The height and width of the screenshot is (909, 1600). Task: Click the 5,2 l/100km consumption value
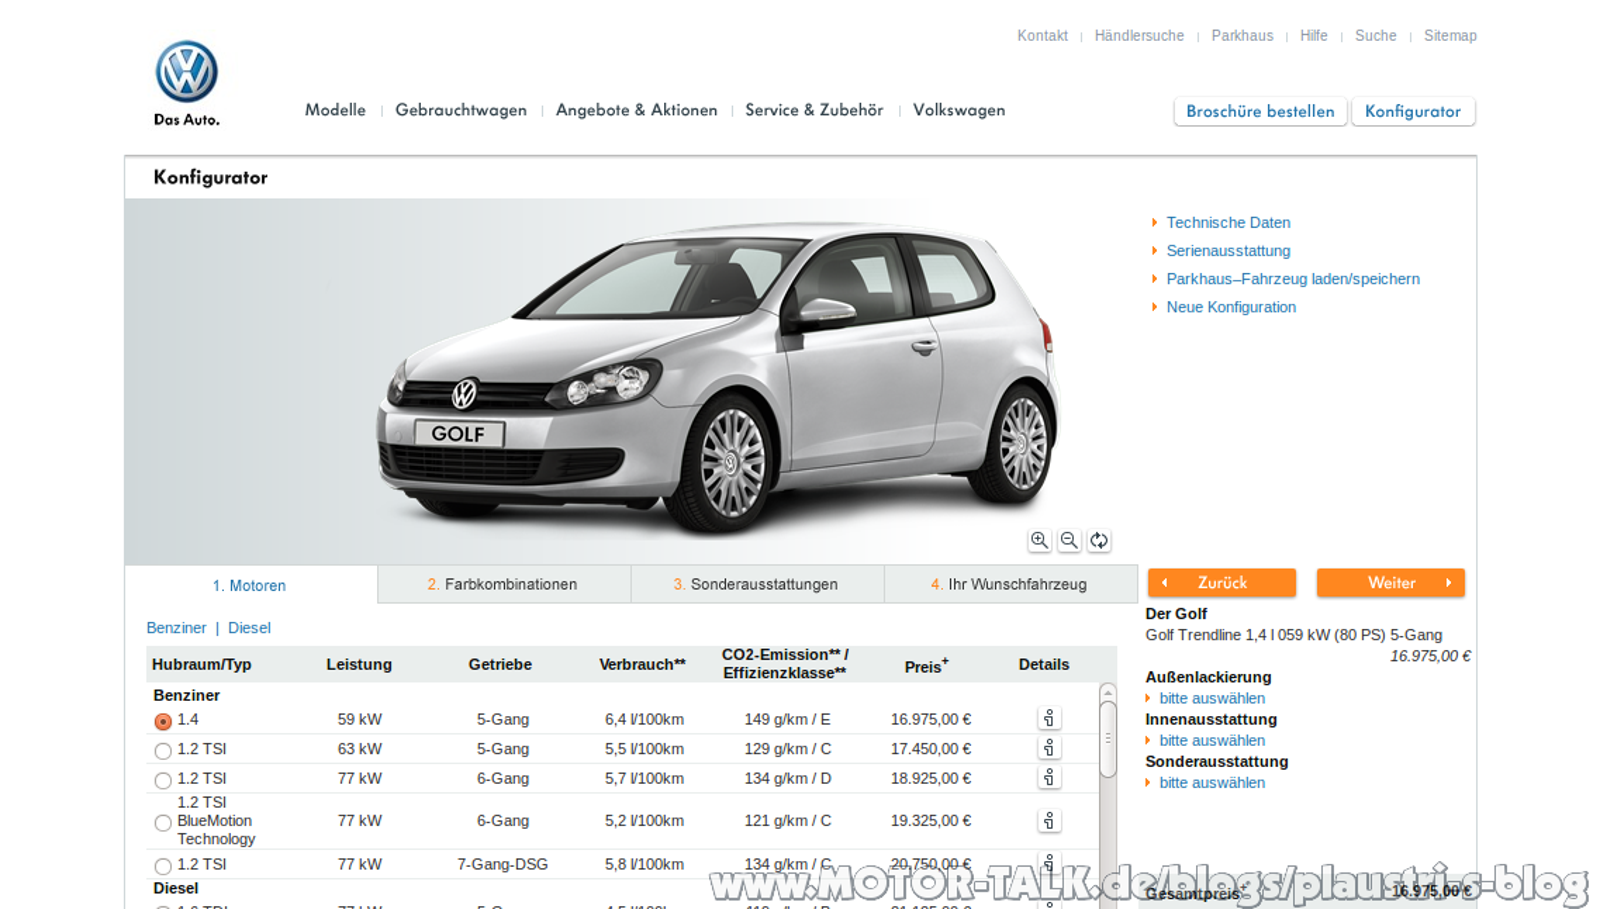pos(644,821)
